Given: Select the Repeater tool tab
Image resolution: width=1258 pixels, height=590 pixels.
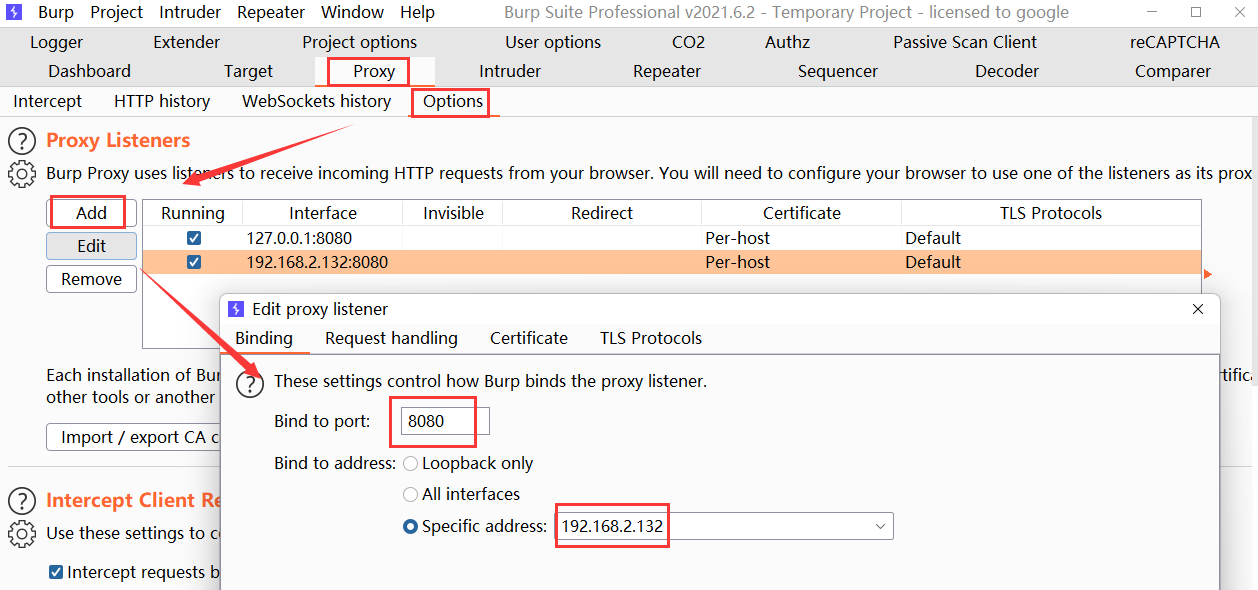Looking at the screenshot, I should point(667,71).
